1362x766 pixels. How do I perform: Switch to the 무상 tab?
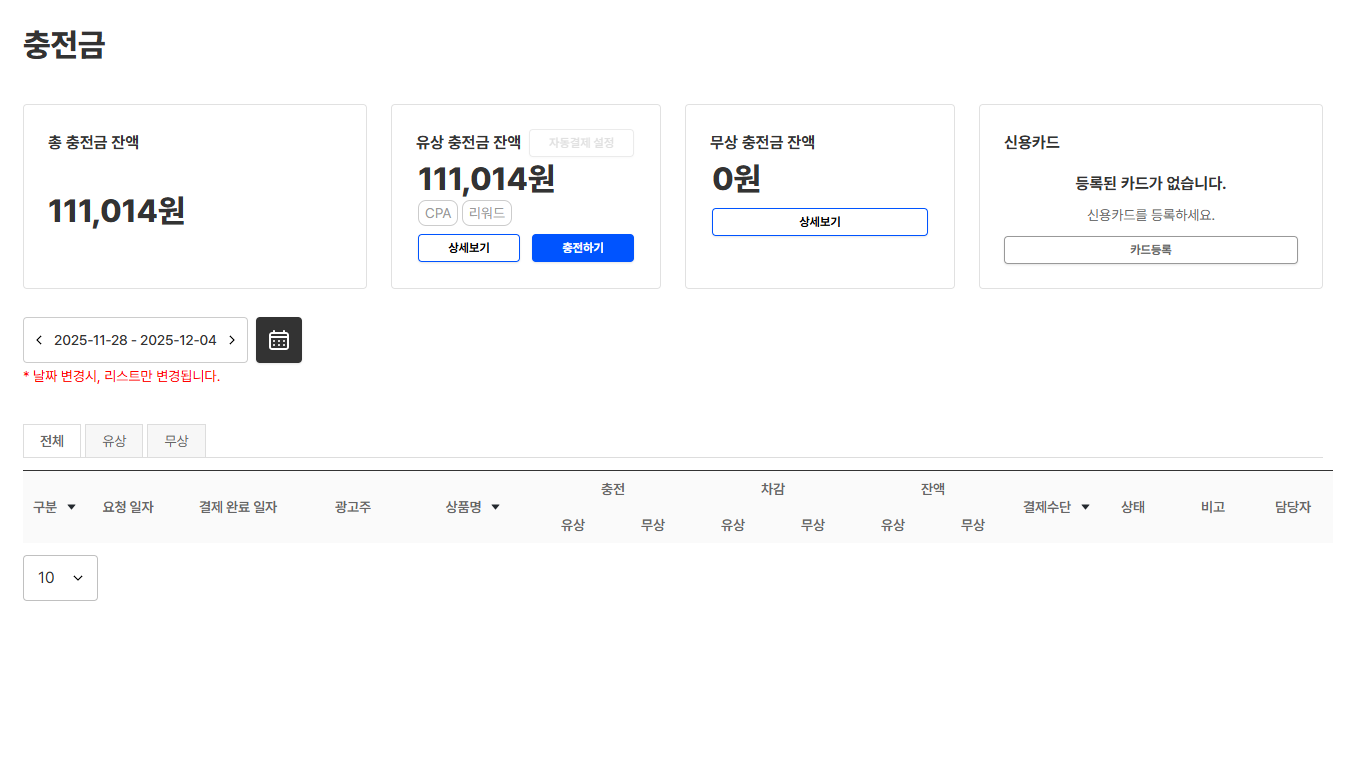(x=176, y=441)
